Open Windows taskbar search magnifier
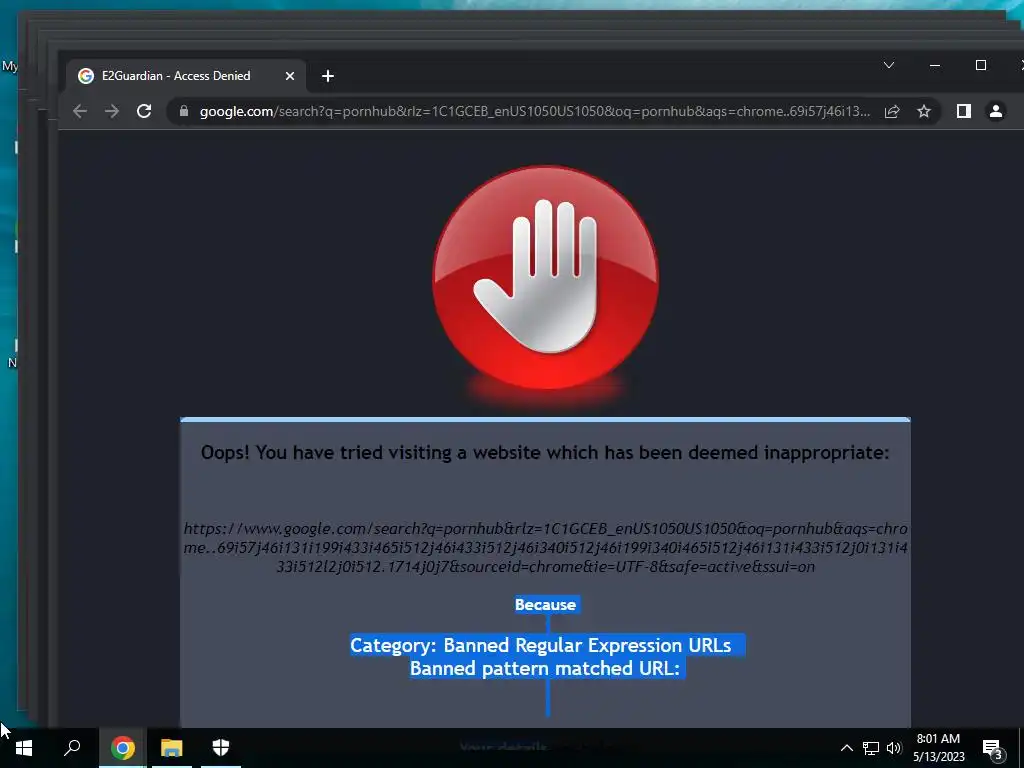The image size is (1024, 768). [x=72, y=748]
